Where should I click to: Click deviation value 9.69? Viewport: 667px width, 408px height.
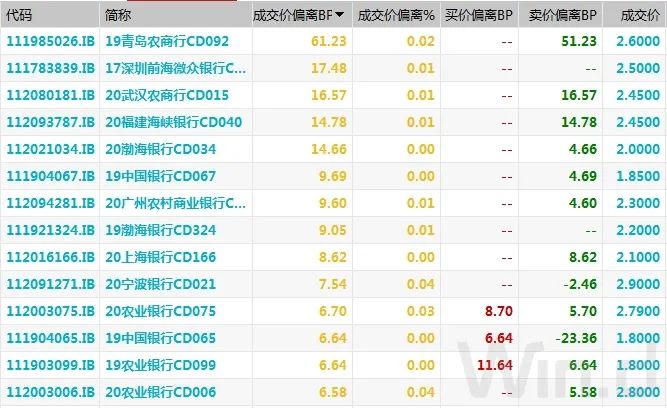tap(333, 176)
